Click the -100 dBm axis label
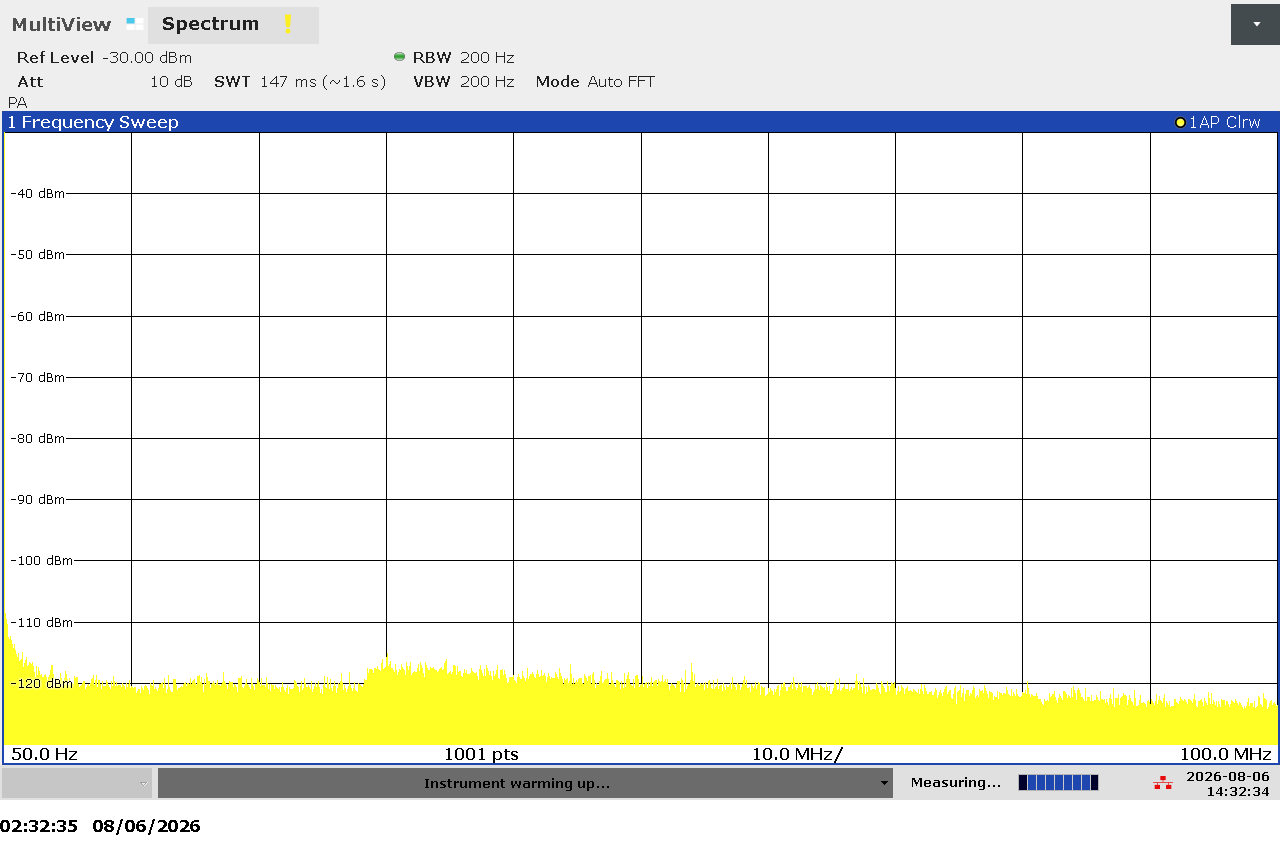The width and height of the screenshot is (1280, 850). pyautogui.click(x=41, y=560)
